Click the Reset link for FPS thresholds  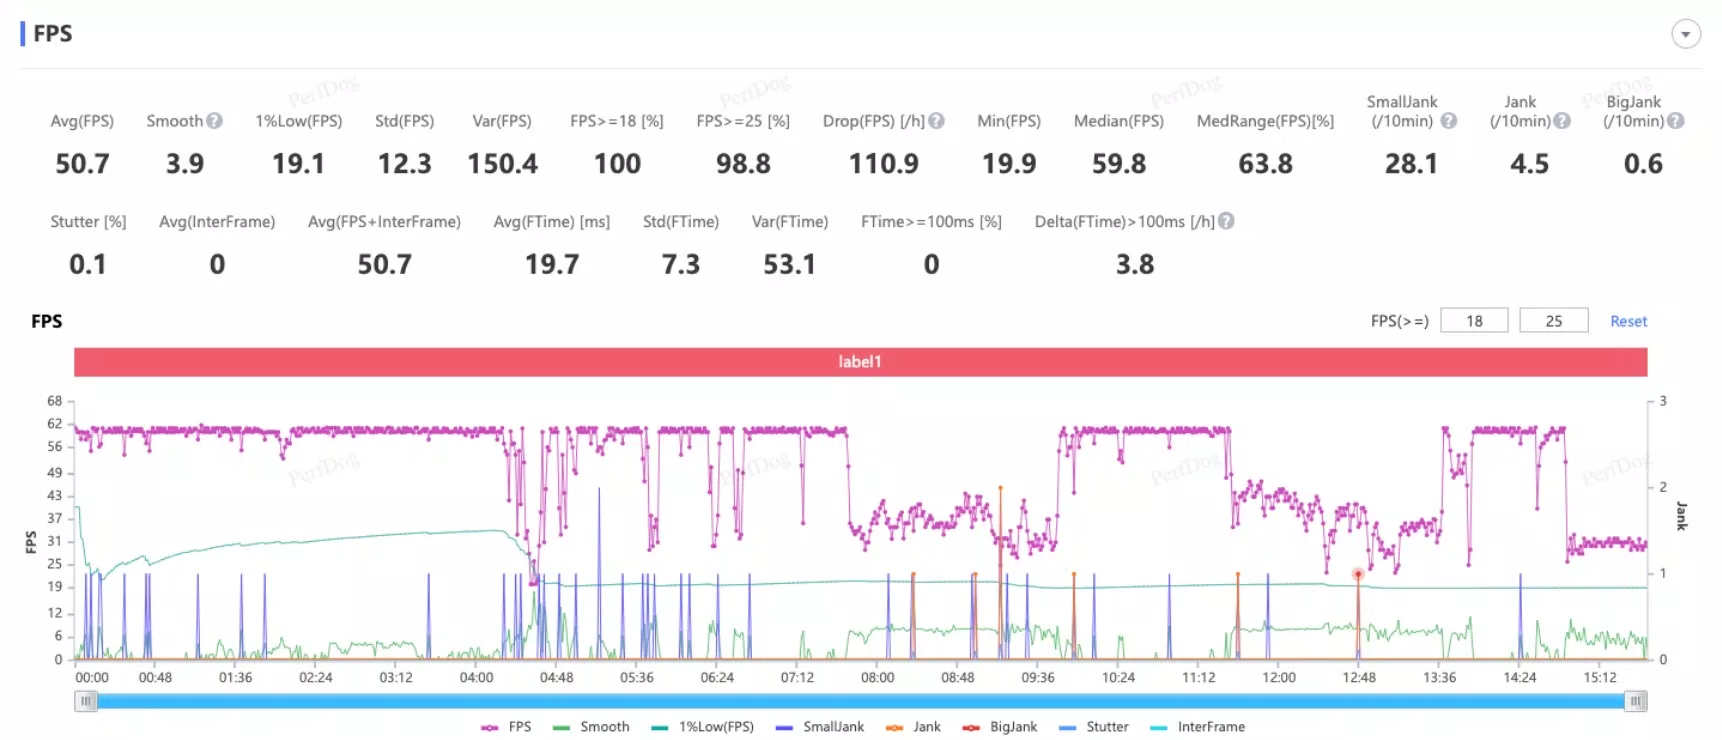tap(1628, 321)
